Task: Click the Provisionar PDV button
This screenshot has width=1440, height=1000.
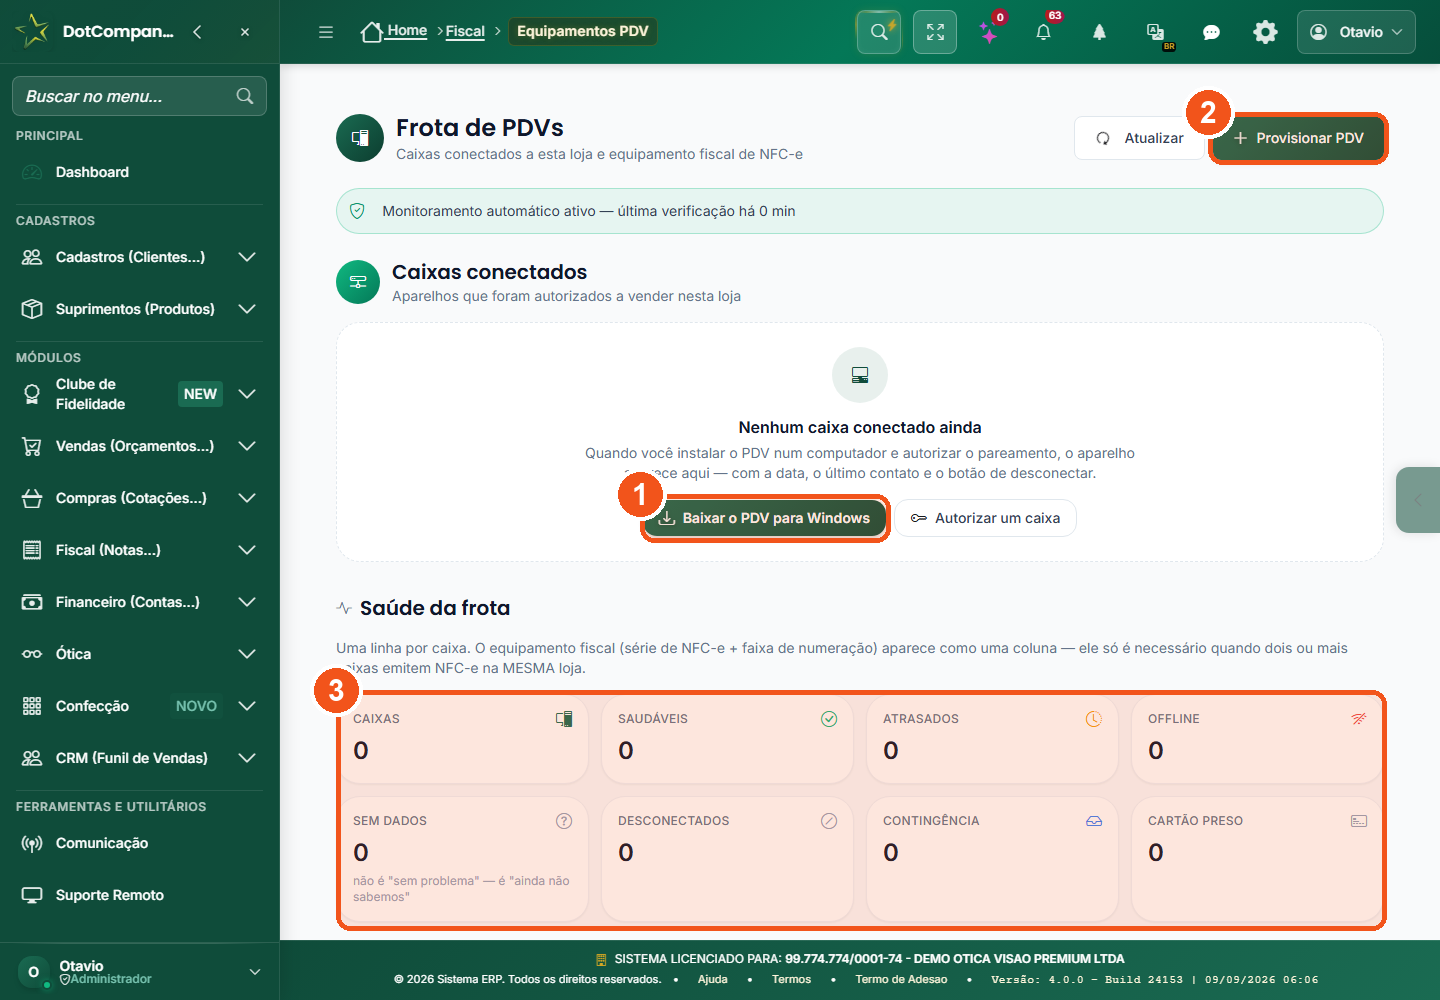Action: pos(1298,138)
